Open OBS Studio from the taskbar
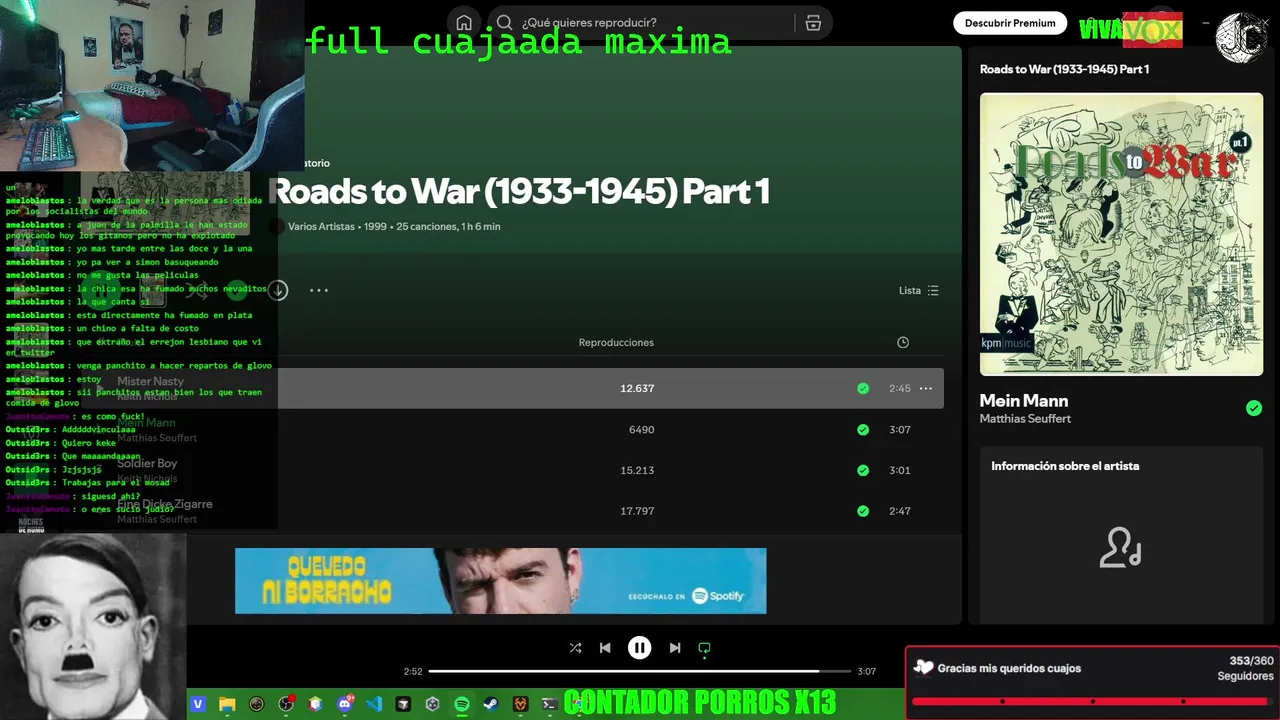Image resolution: width=1280 pixels, height=720 pixels. click(x=286, y=705)
